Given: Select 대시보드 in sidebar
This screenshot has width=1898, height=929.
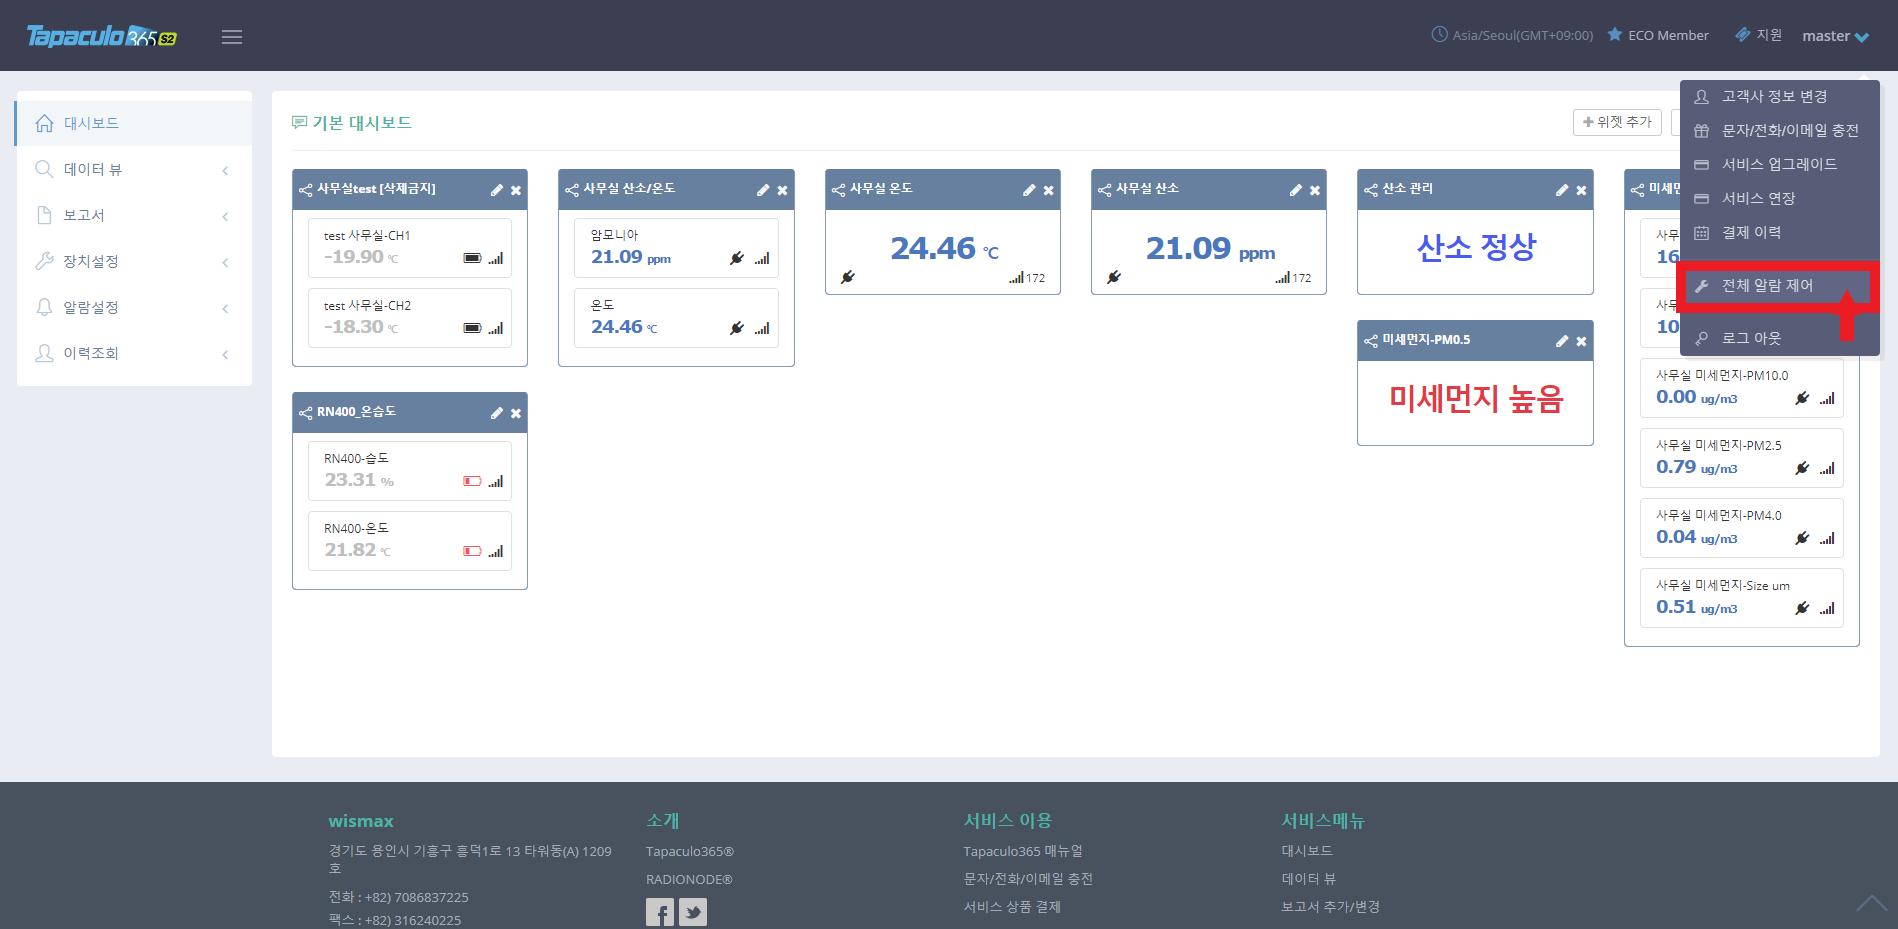Looking at the screenshot, I should click(134, 123).
